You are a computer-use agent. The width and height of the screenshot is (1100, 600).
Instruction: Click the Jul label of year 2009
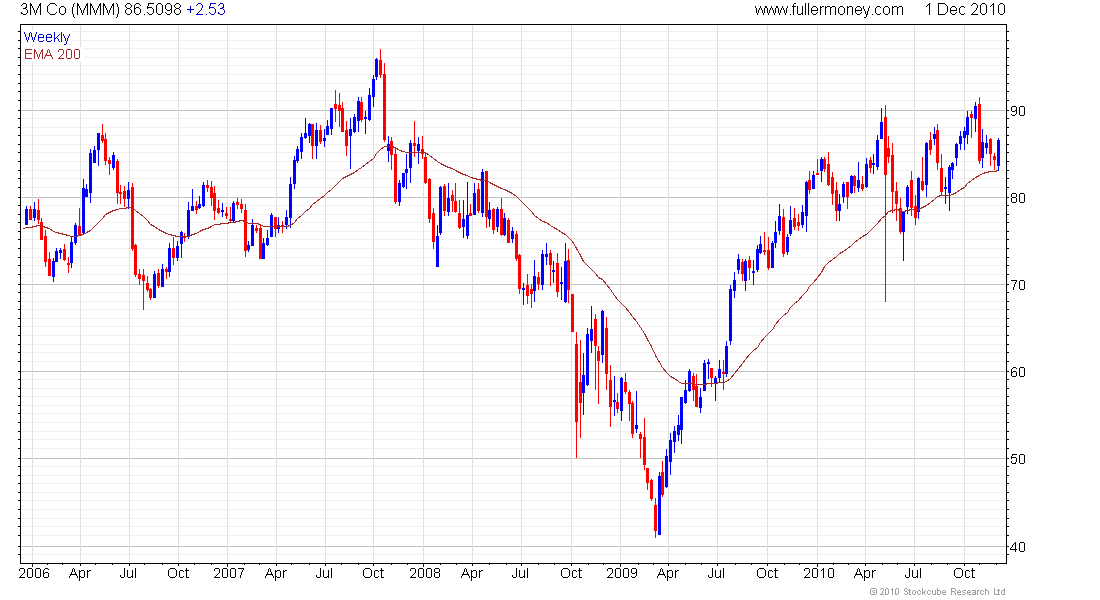point(716,573)
